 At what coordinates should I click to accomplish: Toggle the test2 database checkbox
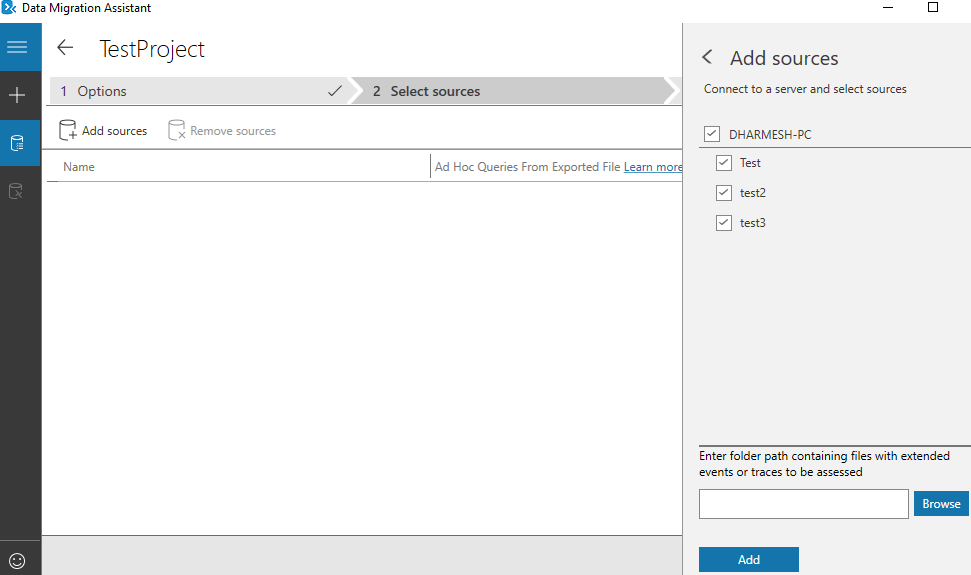[724, 193]
